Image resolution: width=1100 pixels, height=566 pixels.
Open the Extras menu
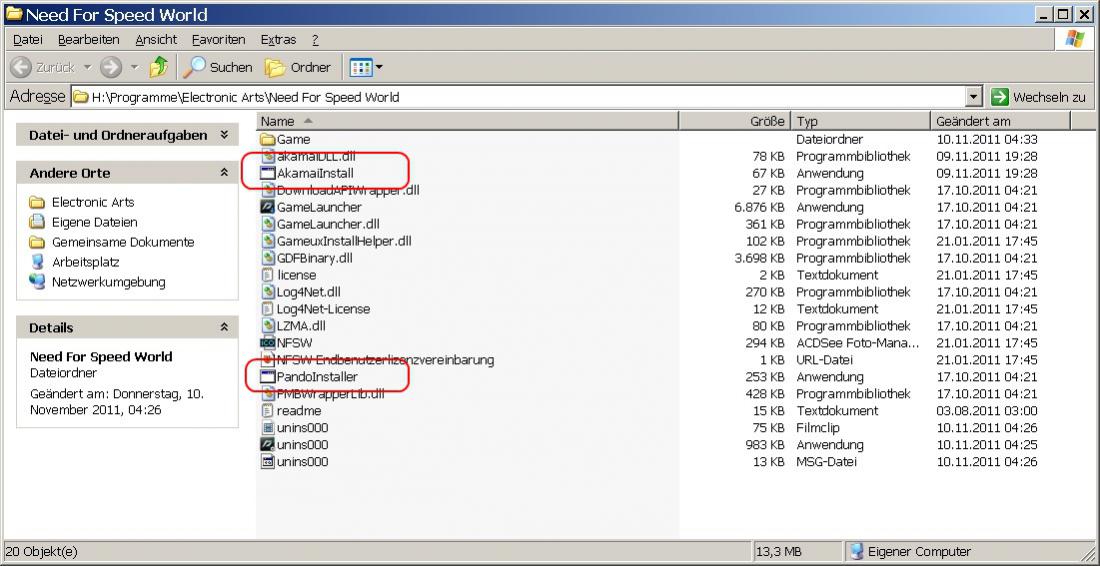279,40
